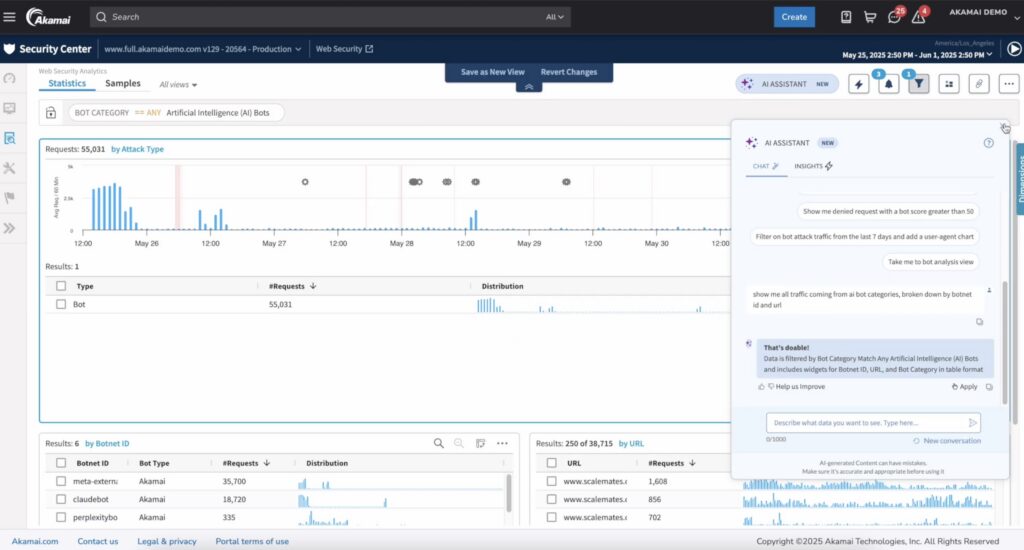1024x550 pixels.
Task: Select the CHAT tab in AI Assistant
Action: [765, 167]
